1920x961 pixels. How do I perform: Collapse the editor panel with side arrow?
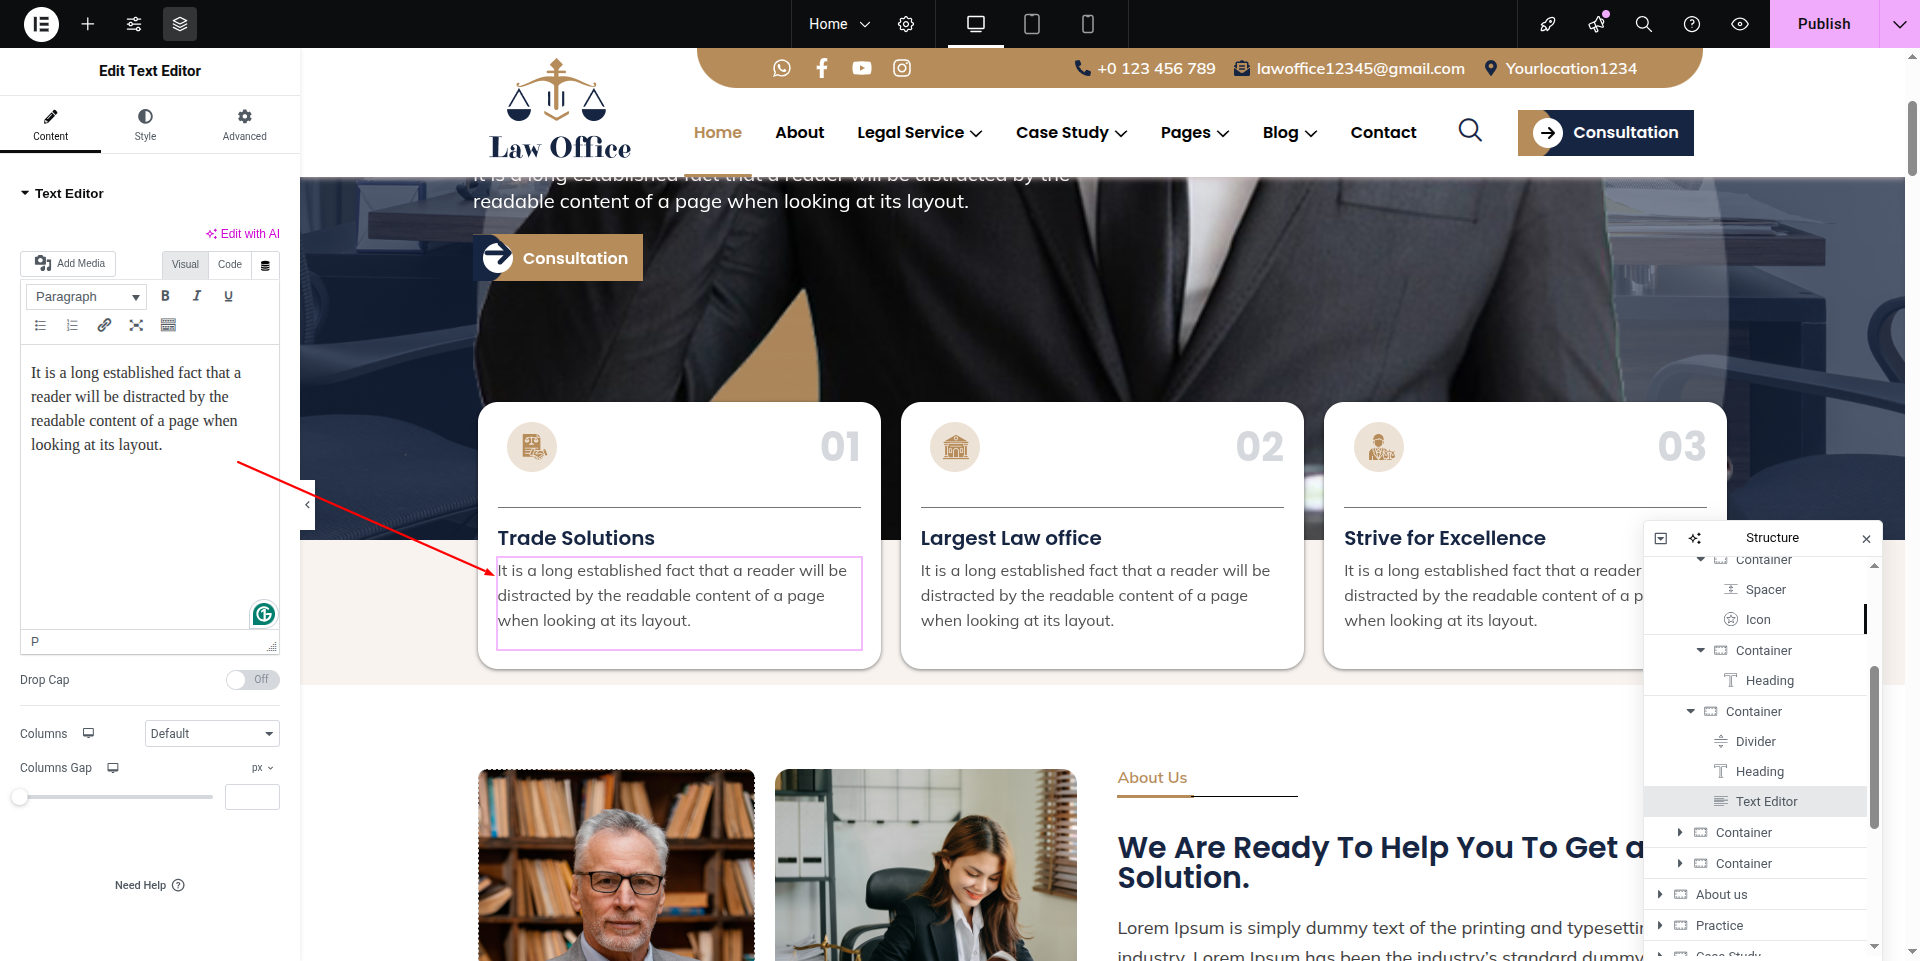307,505
